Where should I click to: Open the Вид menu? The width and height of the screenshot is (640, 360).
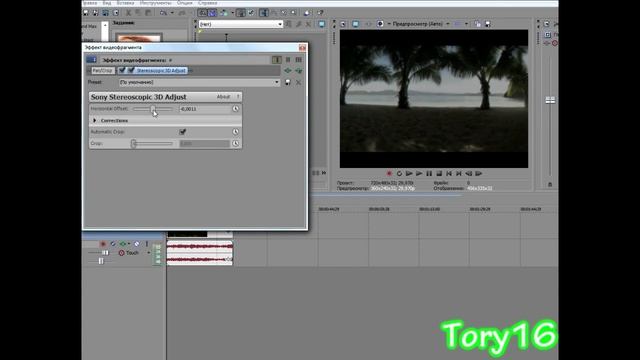[x=107, y=3]
